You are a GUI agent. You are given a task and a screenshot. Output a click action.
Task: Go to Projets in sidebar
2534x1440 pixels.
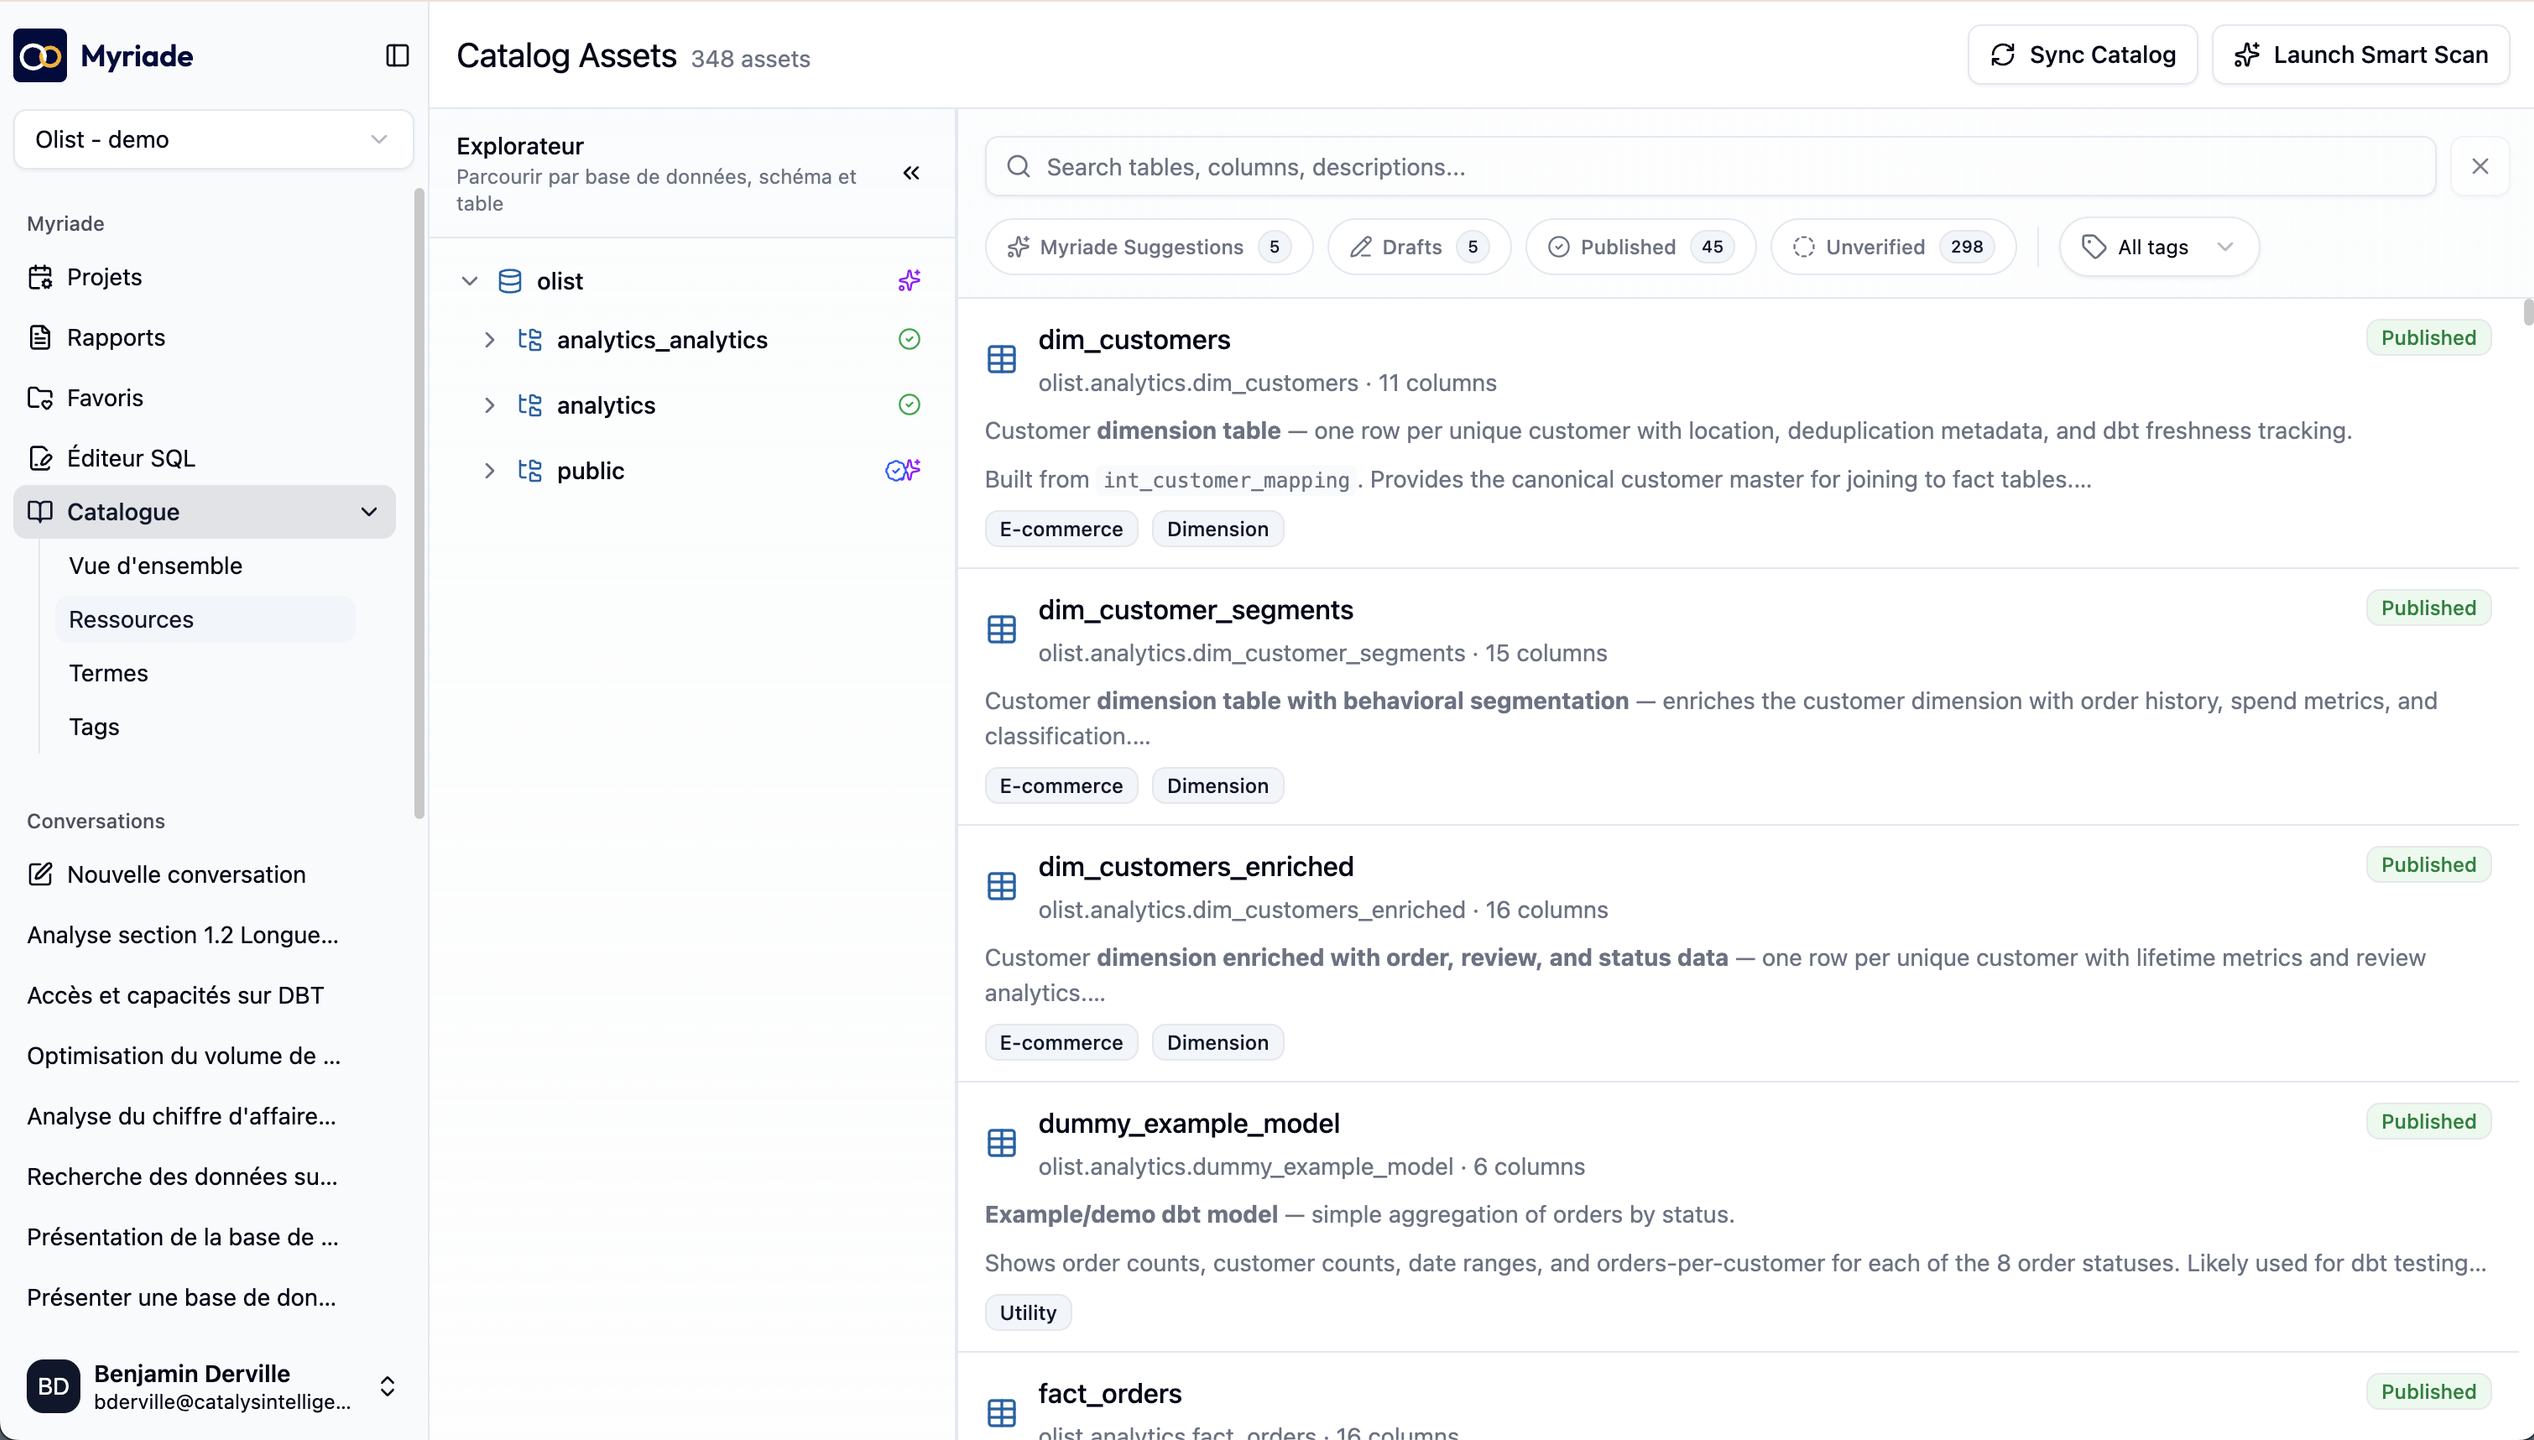[204, 277]
